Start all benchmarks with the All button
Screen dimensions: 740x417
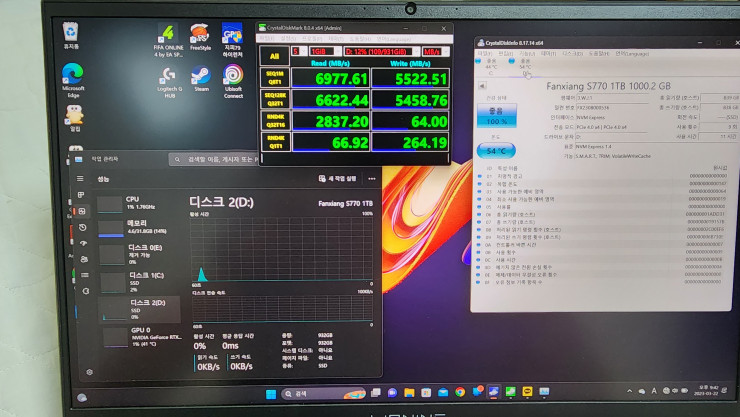tap(274, 56)
